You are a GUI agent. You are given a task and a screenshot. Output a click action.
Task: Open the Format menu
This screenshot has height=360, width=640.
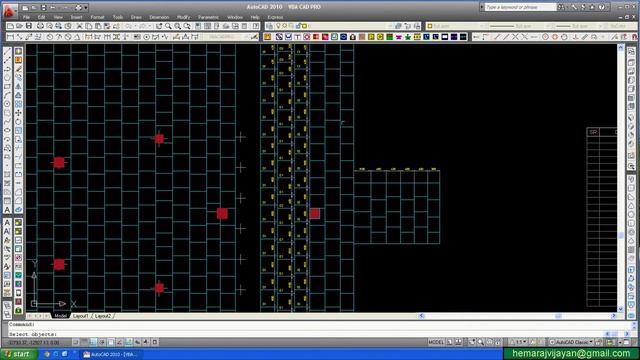click(97, 17)
